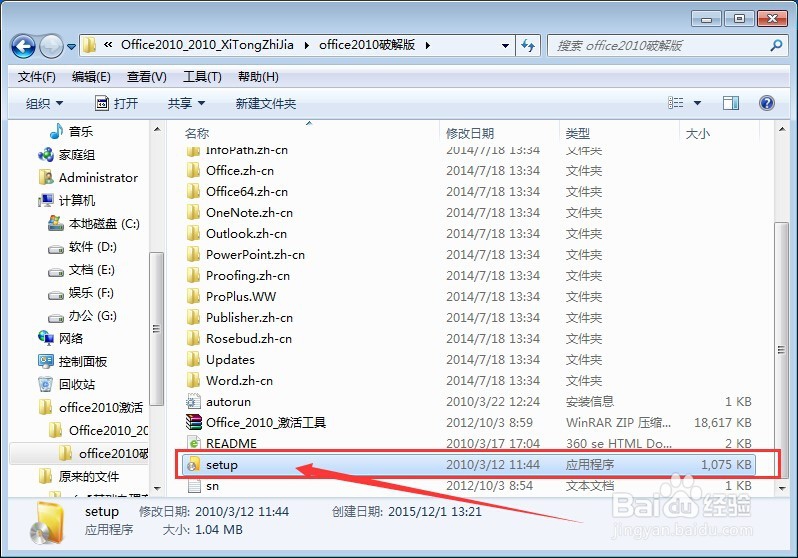This screenshot has width=798, height=558.
Task: Select the setup application icon
Action: pos(193,464)
